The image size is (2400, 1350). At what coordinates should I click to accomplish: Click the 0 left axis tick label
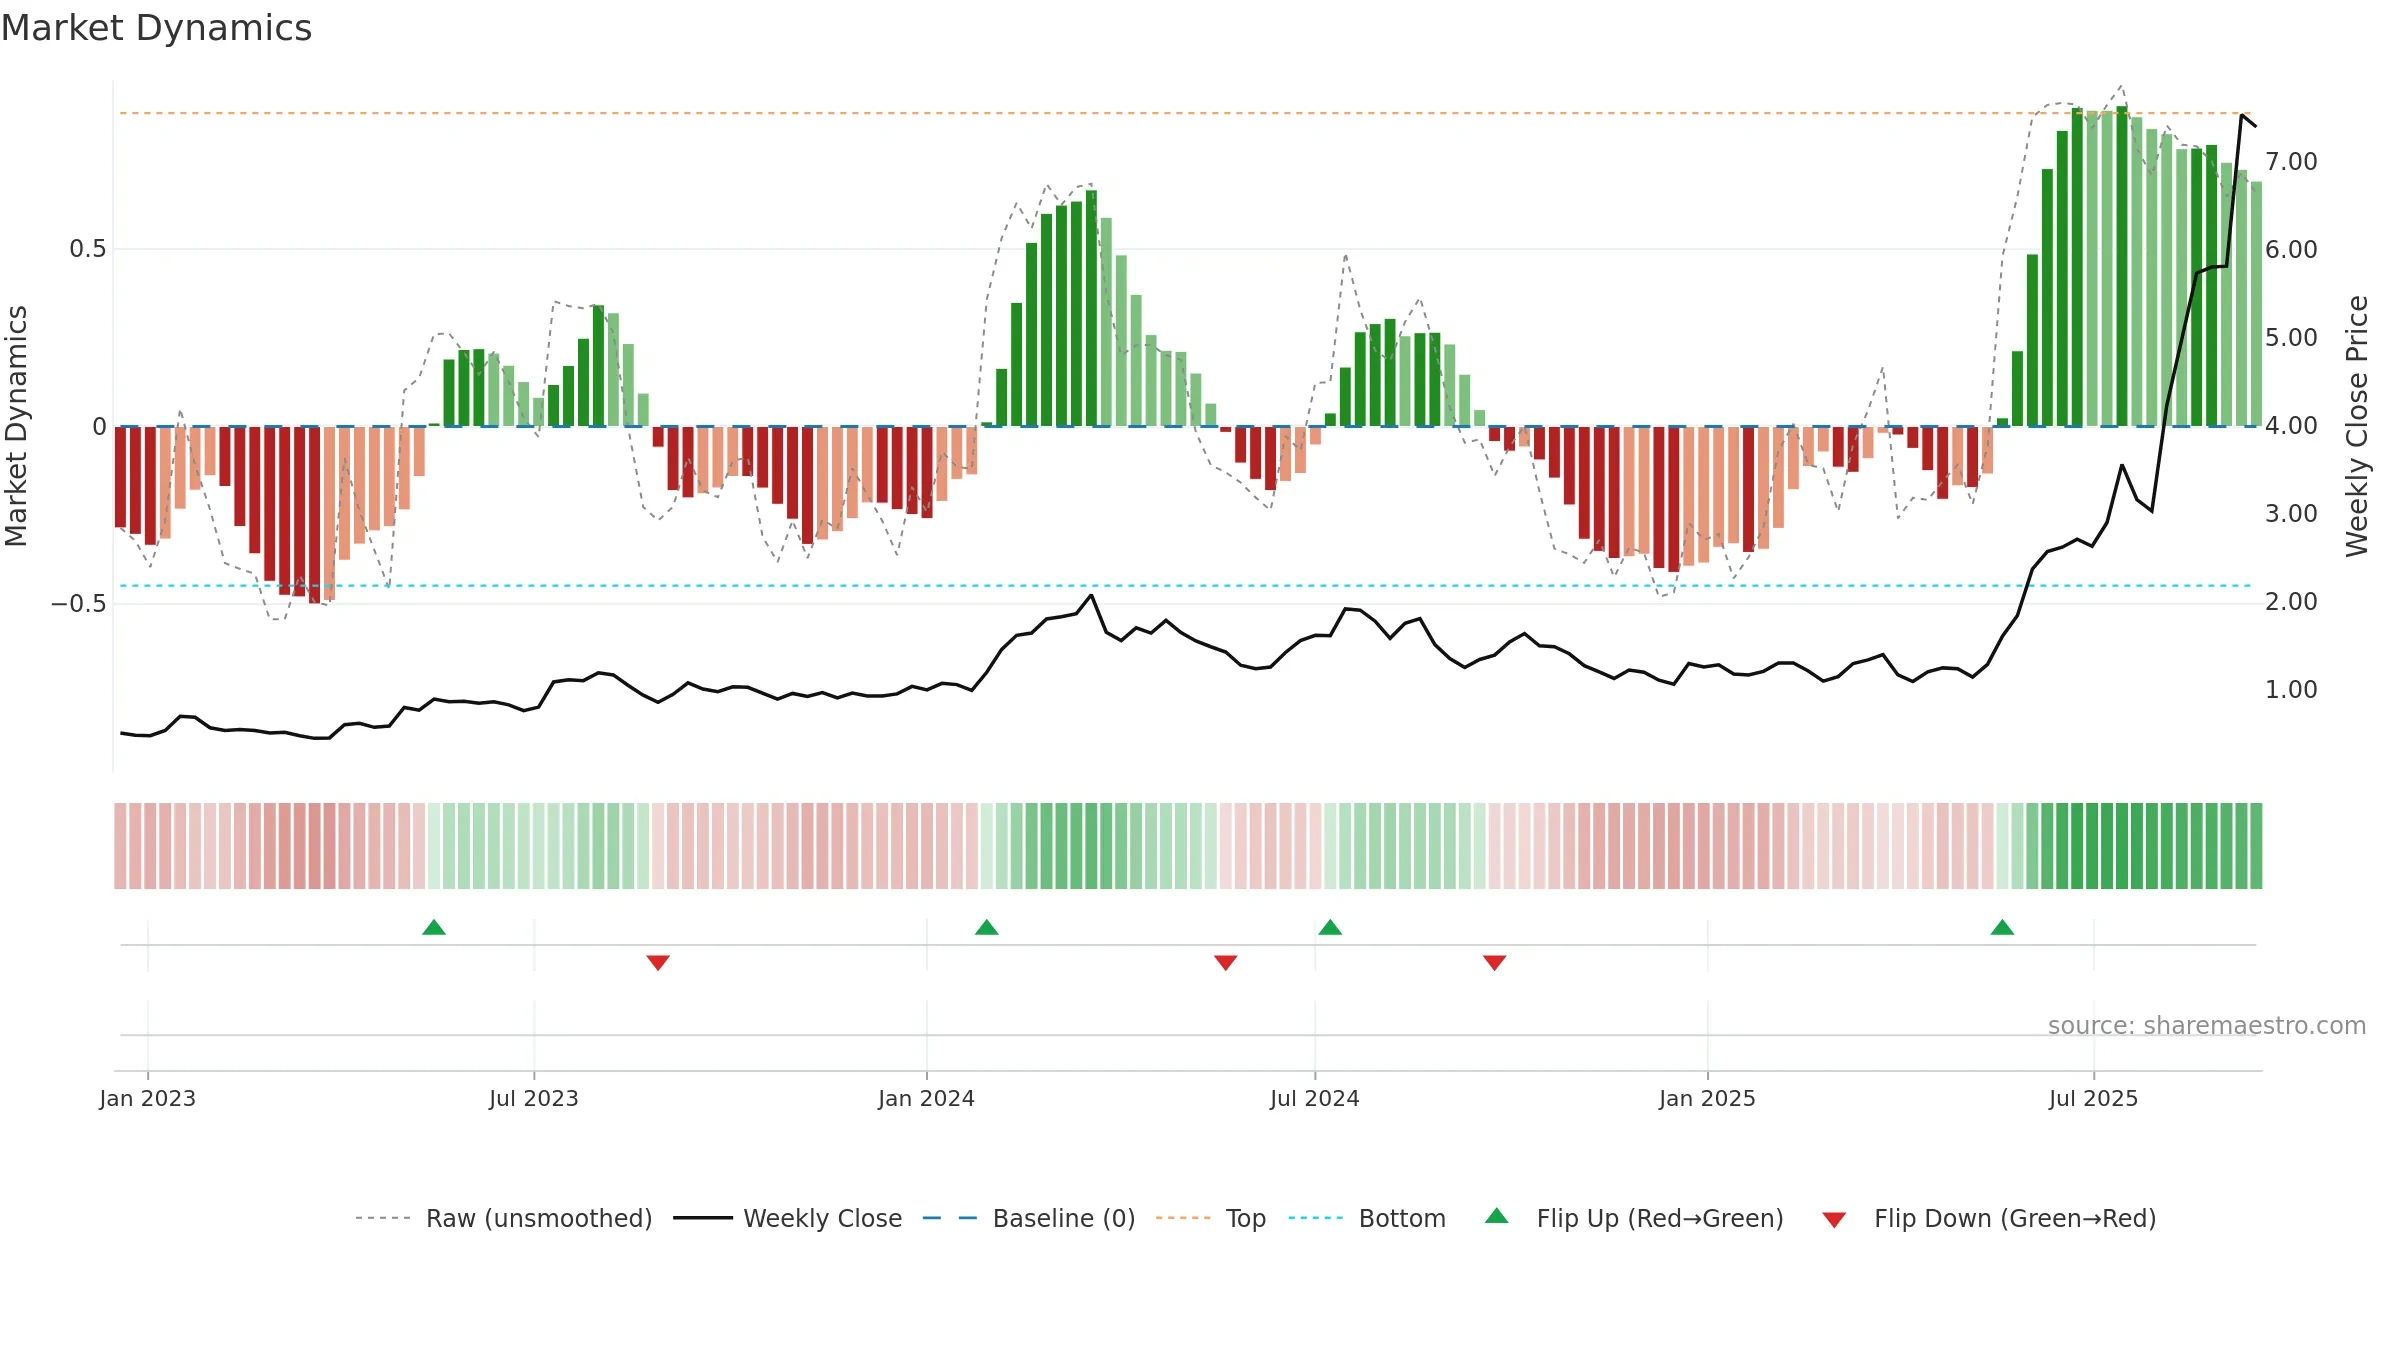[99, 427]
